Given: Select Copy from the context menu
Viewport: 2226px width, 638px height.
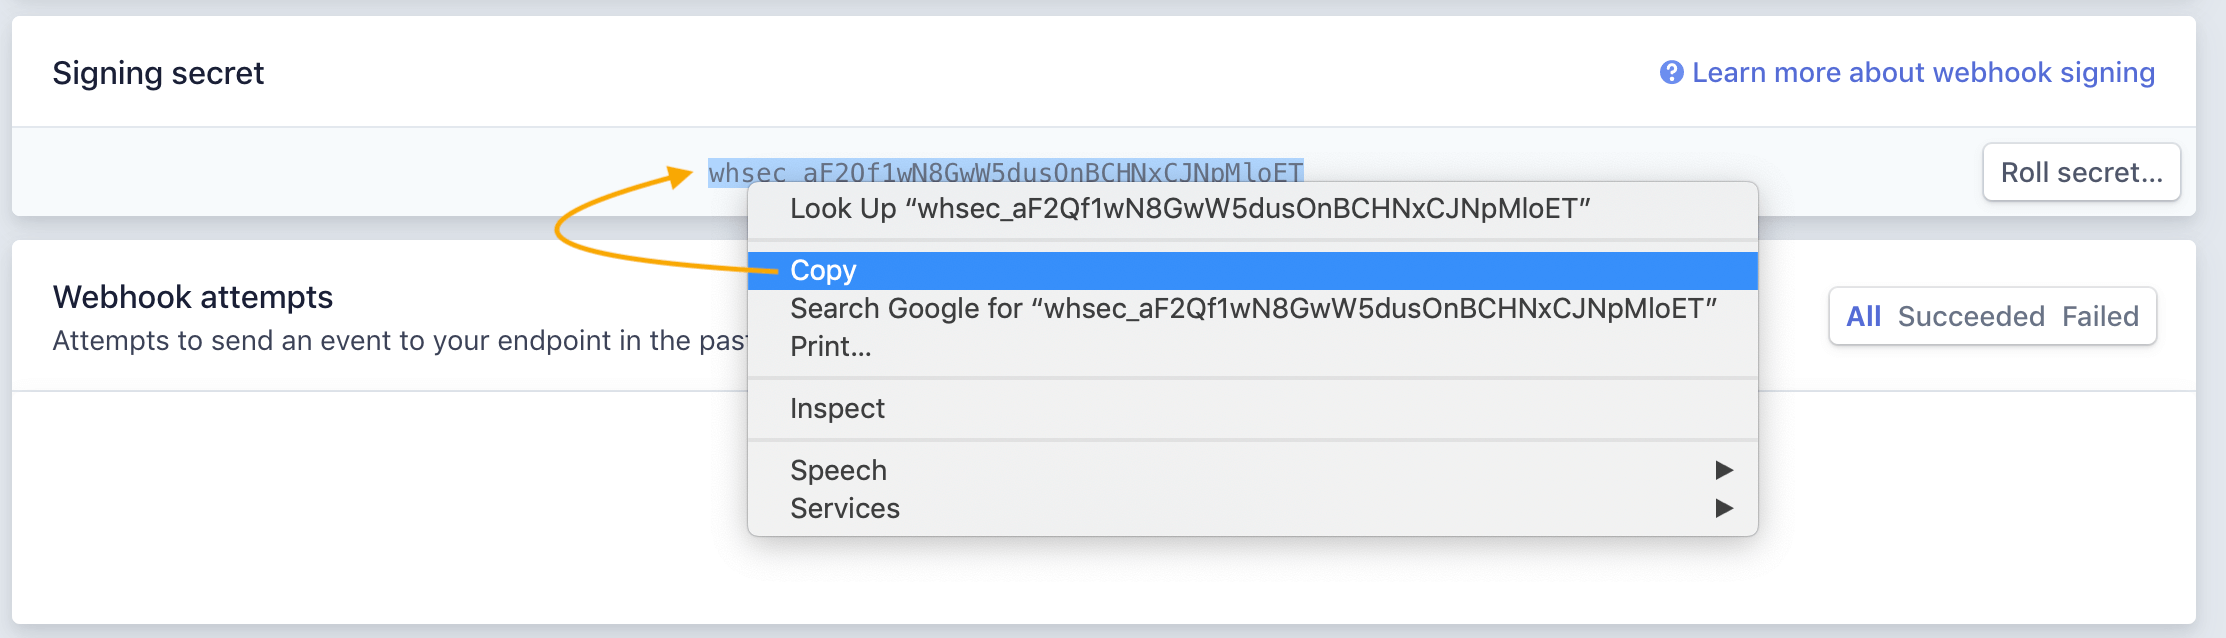Looking at the screenshot, I should point(1253,271).
